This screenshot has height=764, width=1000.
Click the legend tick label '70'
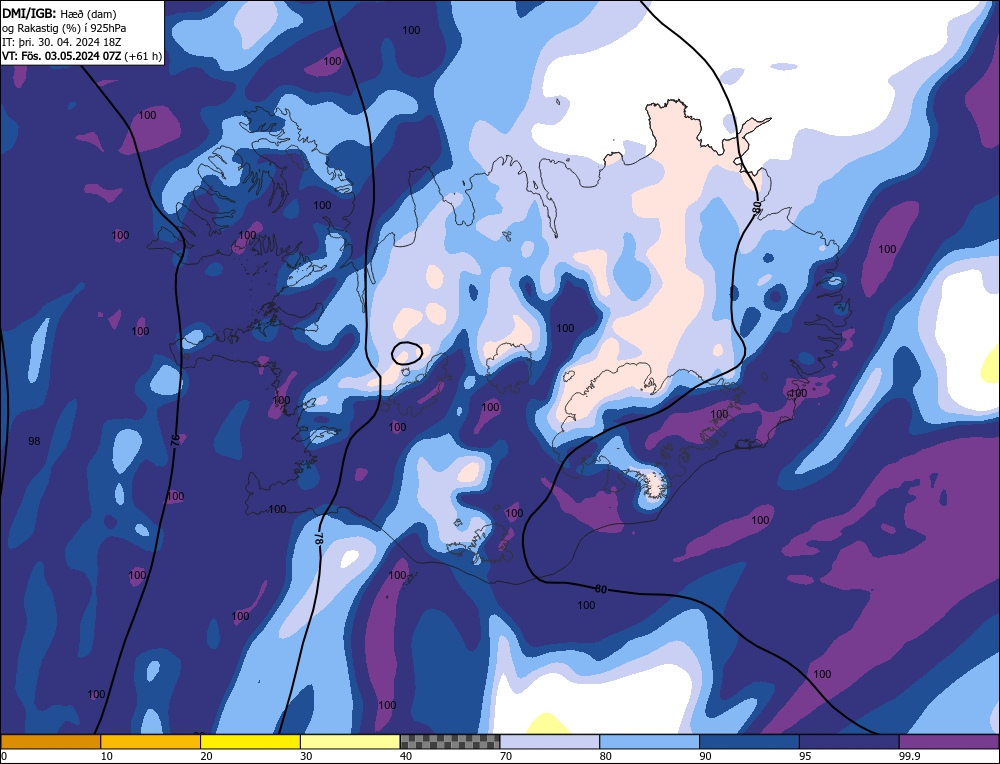(x=506, y=756)
